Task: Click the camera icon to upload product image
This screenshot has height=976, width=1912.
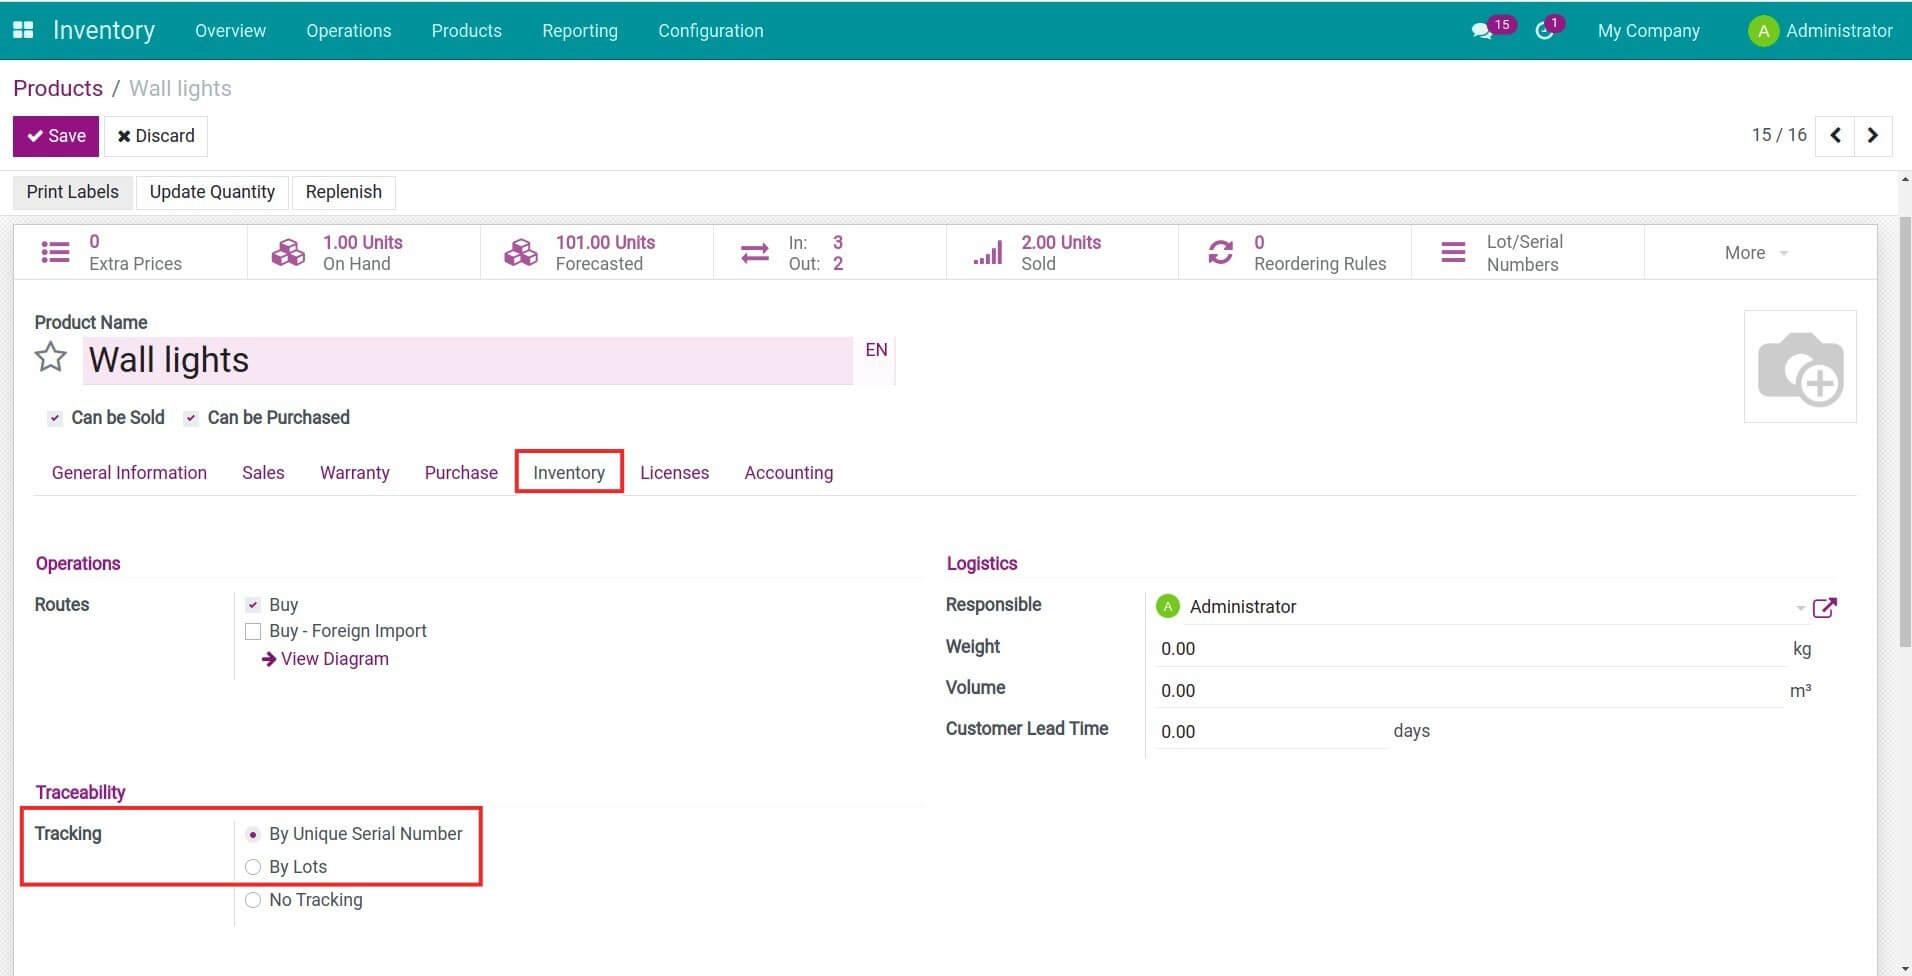Action: tap(1799, 367)
